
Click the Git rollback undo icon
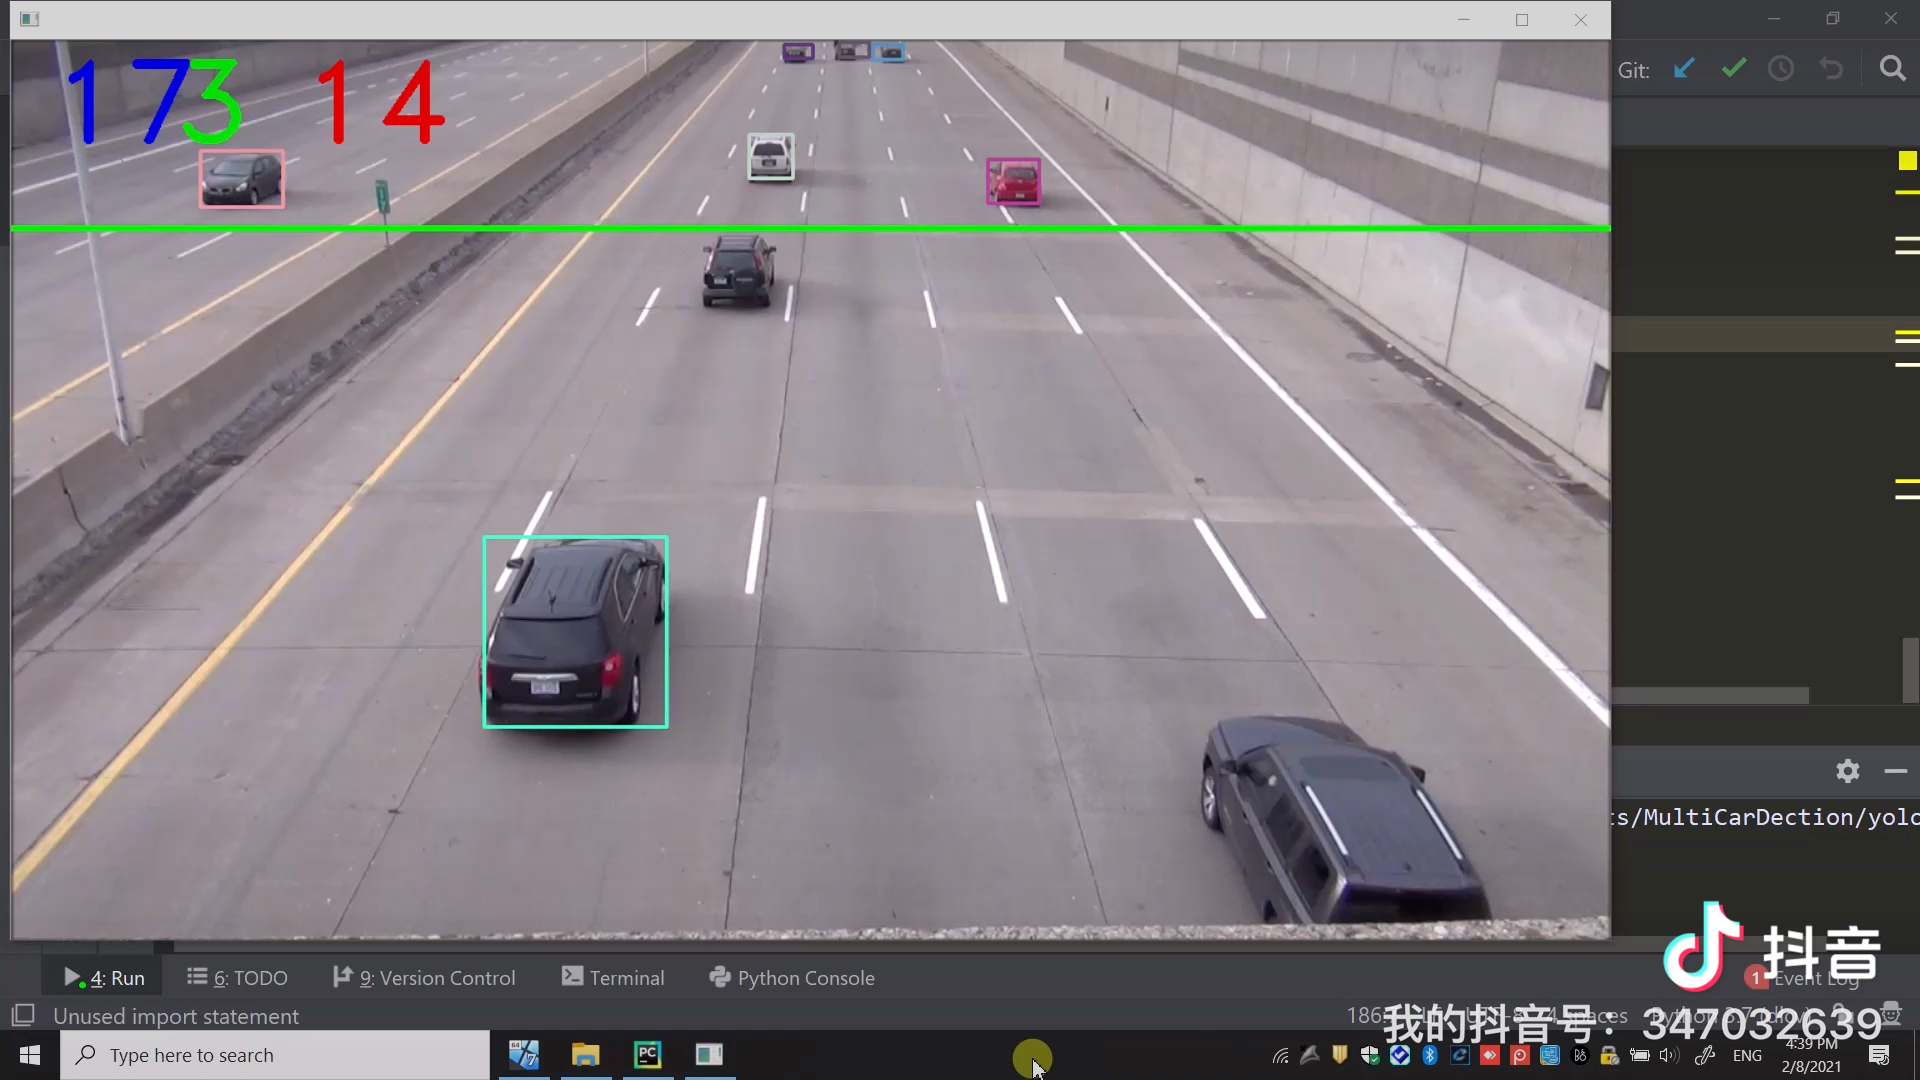(x=1831, y=69)
